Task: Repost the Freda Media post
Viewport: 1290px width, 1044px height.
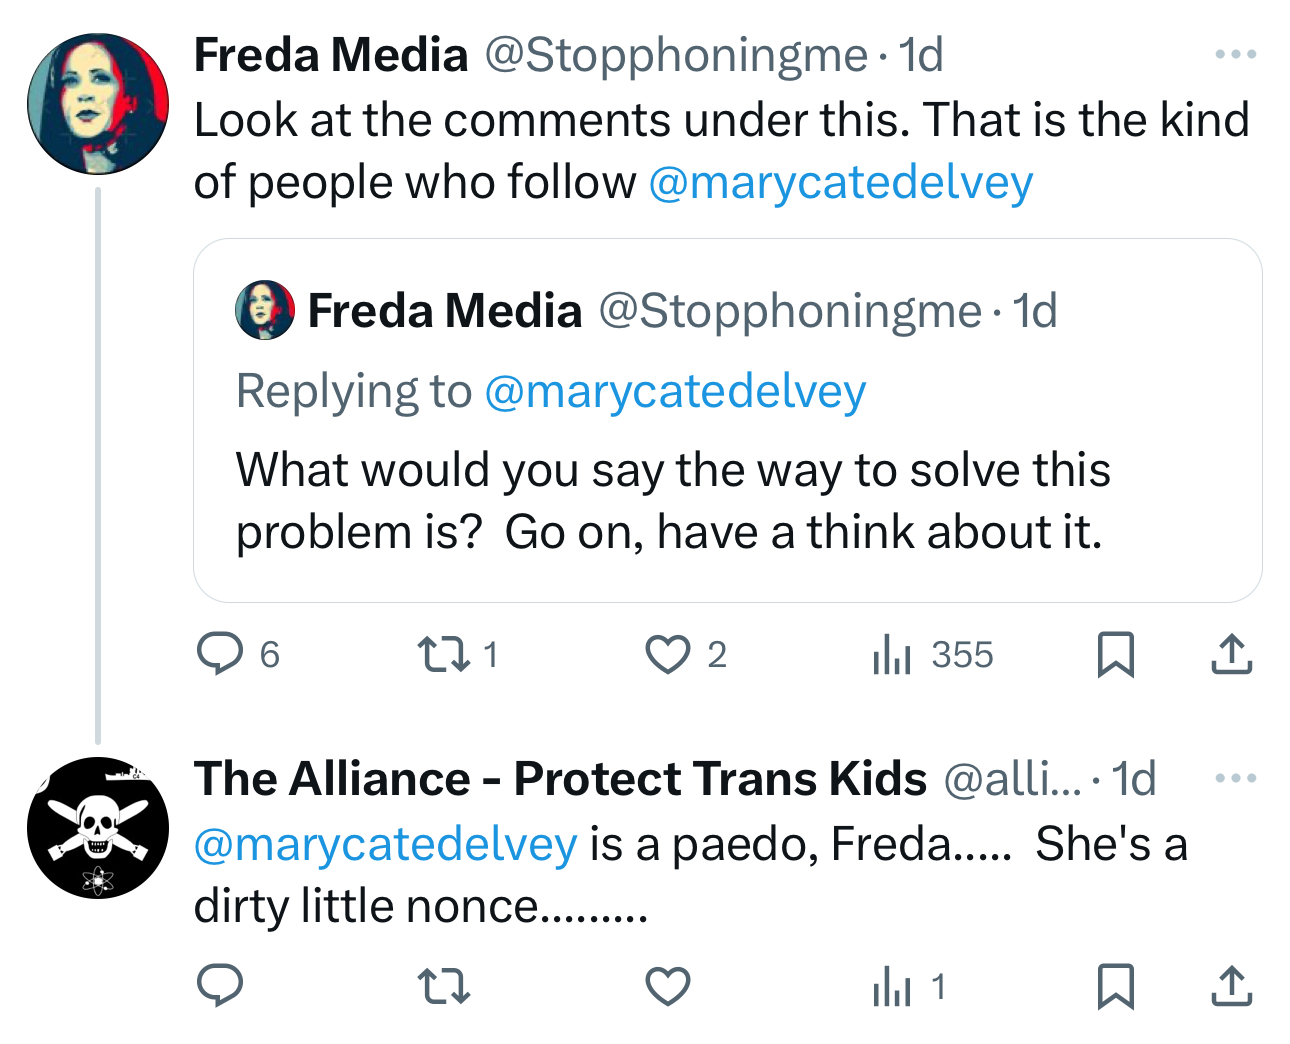Action: coord(443,655)
